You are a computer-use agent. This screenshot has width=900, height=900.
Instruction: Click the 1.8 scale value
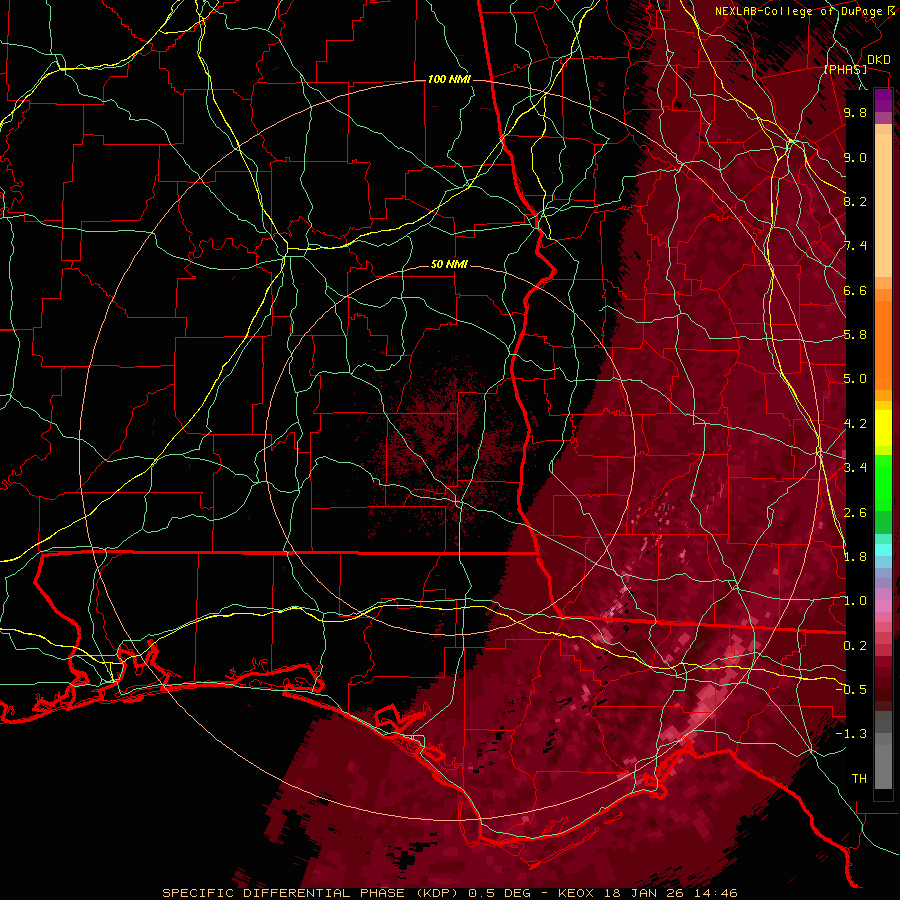[x=855, y=557]
